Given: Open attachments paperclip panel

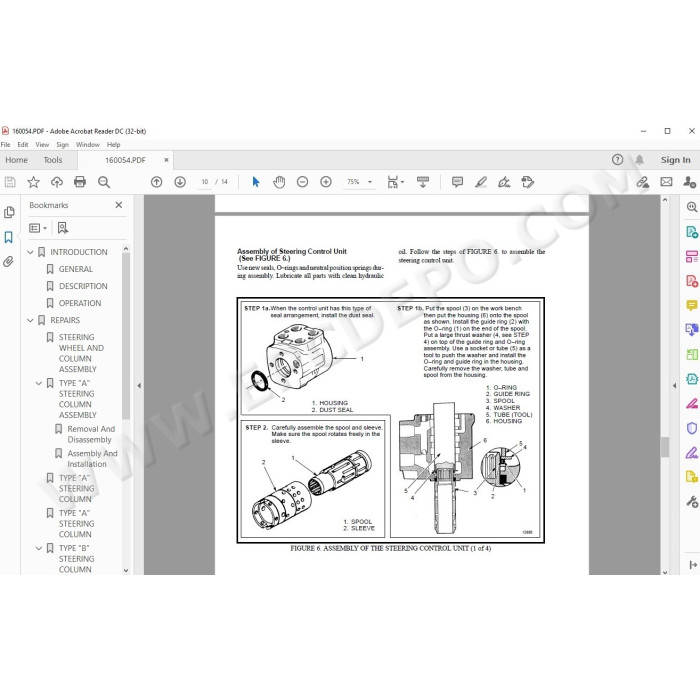Looking at the screenshot, I should point(8,262).
